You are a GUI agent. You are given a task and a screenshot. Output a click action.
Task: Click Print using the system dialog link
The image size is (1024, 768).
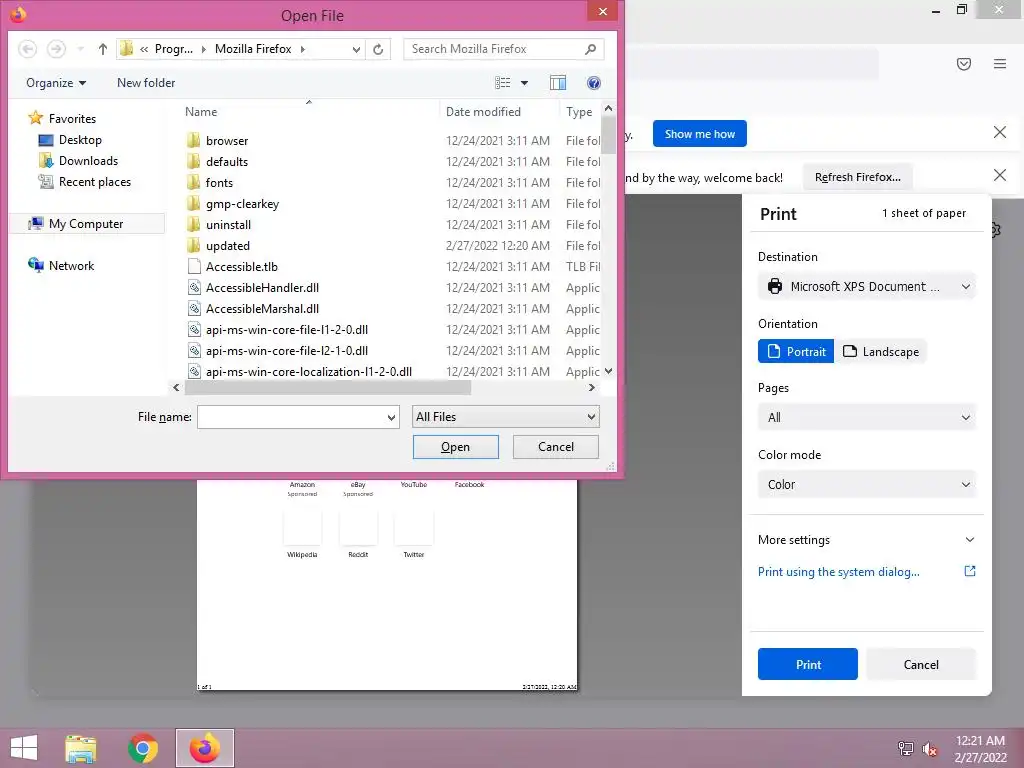pos(839,571)
